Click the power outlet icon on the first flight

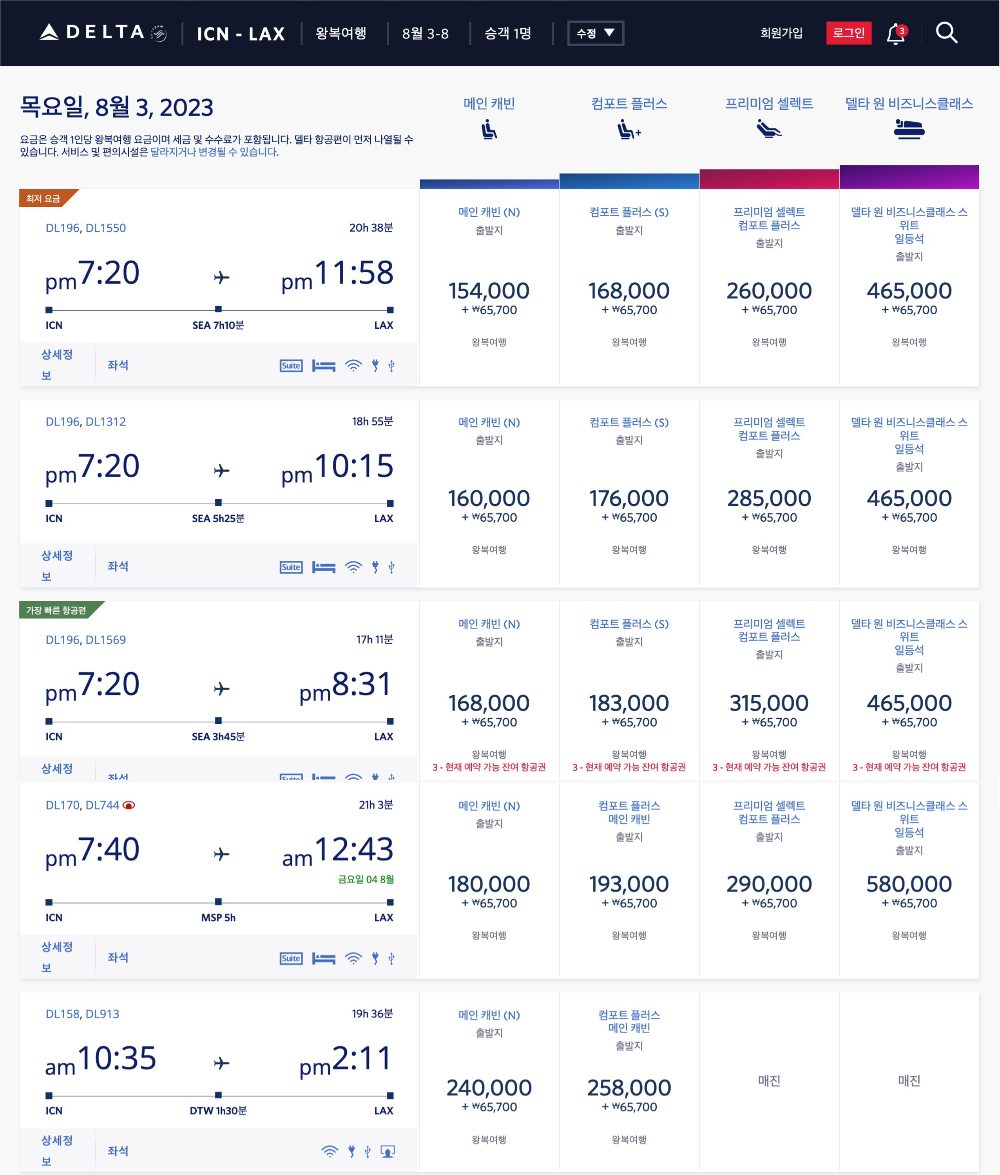click(x=375, y=365)
